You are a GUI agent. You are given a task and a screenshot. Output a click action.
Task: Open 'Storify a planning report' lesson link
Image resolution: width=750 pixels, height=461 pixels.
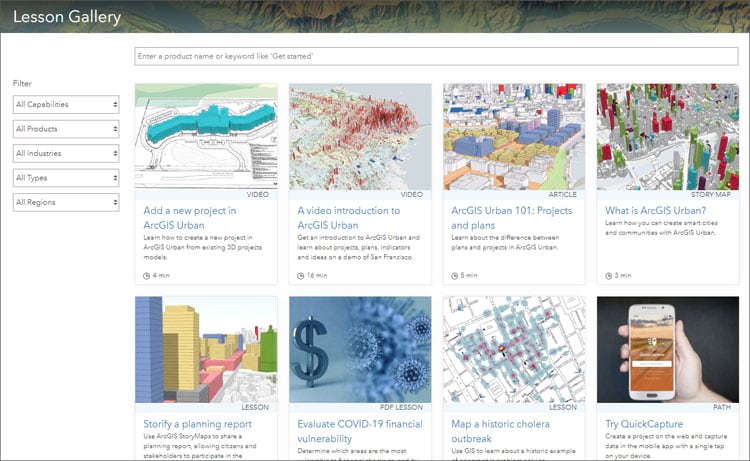point(198,424)
